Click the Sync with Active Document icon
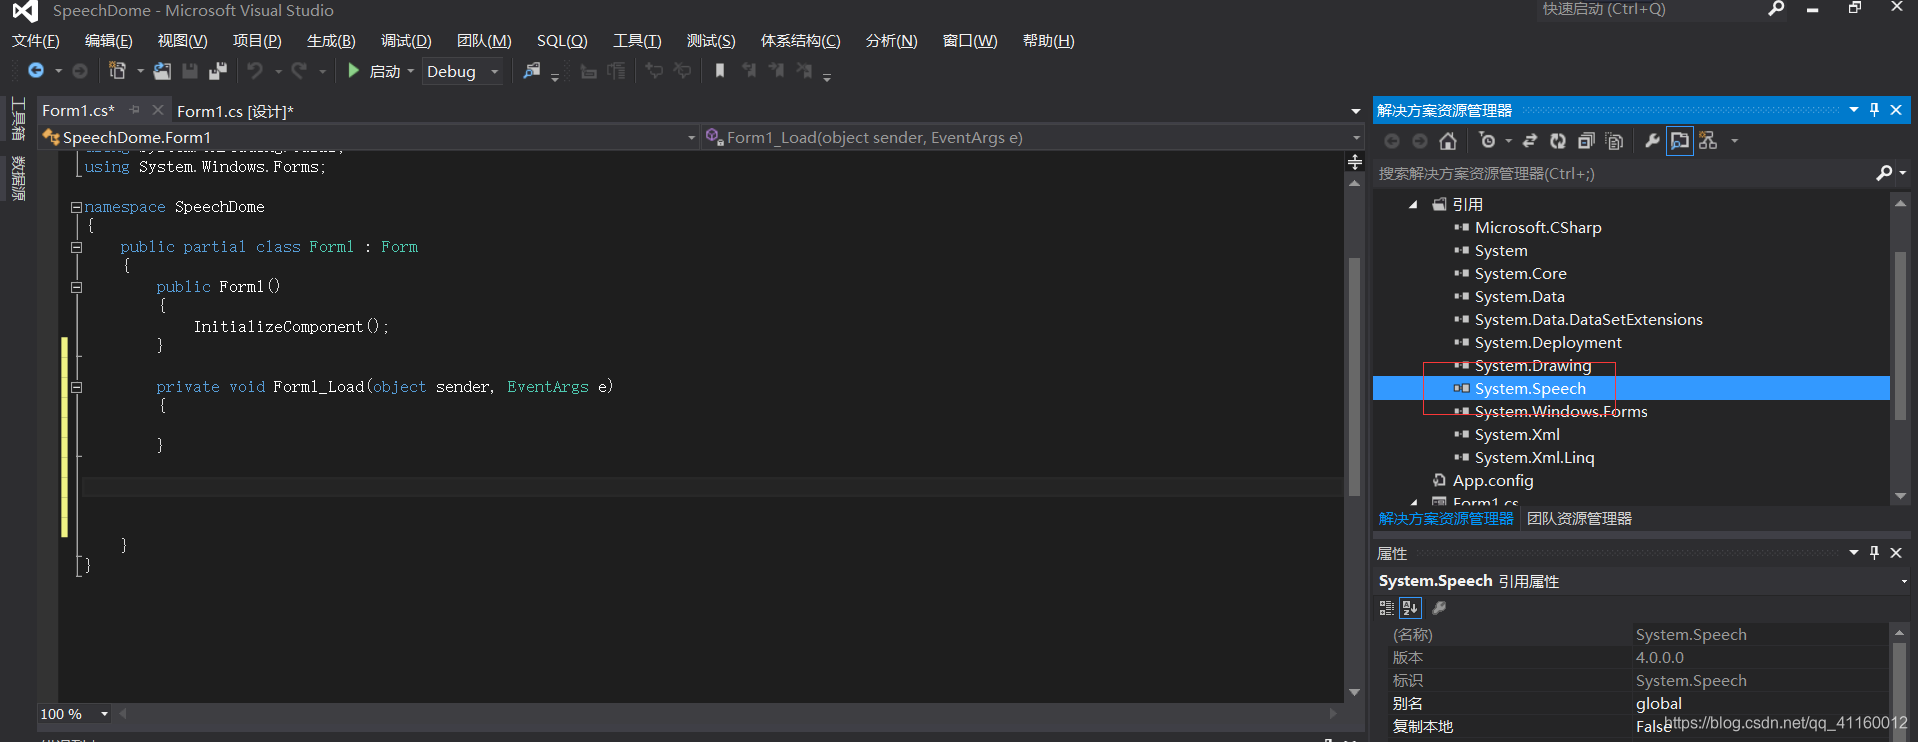Image resolution: width=1918 pixels, height=742 pixels. [x=1530, y=141]
